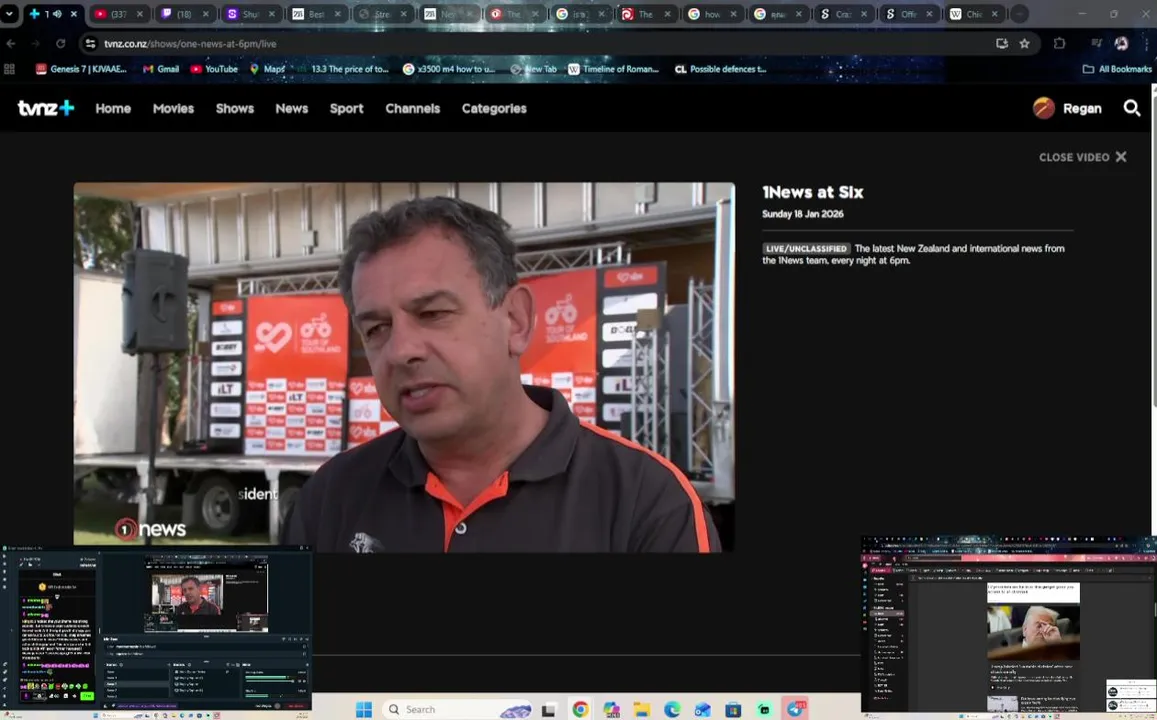Image resolution: width=1157 pixels, height=720 pixels.
Task: Open File Explorer from taskbar
Action: click(642, 710)
